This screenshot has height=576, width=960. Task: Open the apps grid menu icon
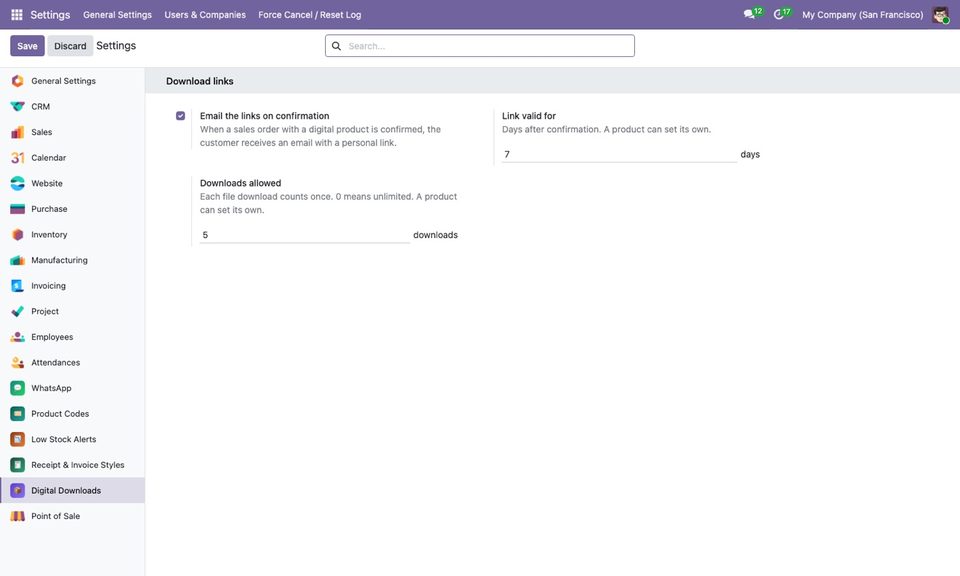[17, 14]
